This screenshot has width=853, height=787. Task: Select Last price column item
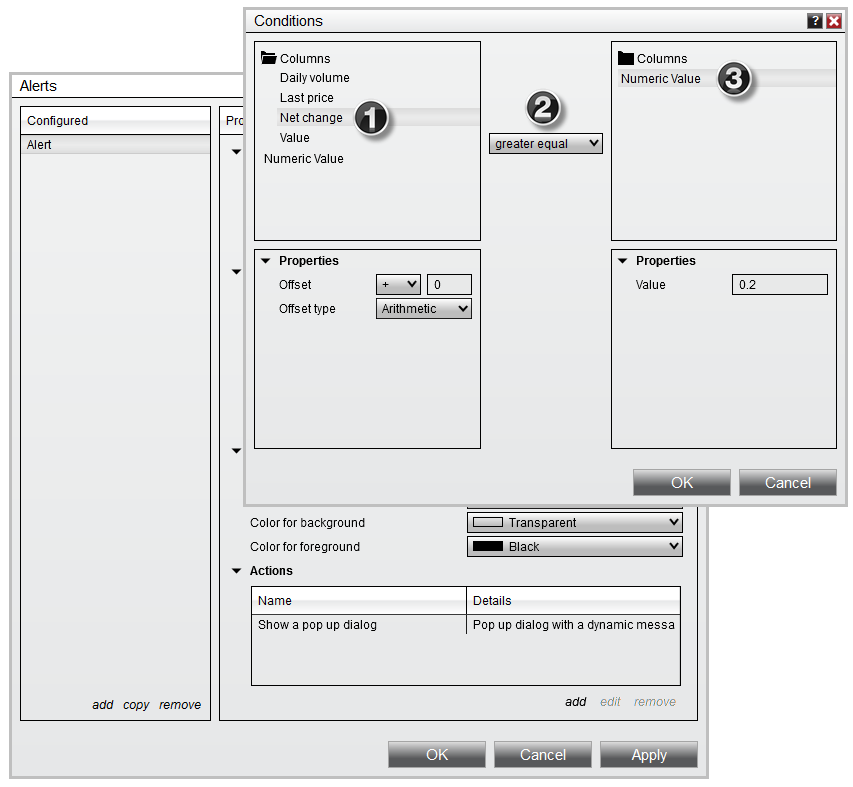tap(306, 98)
